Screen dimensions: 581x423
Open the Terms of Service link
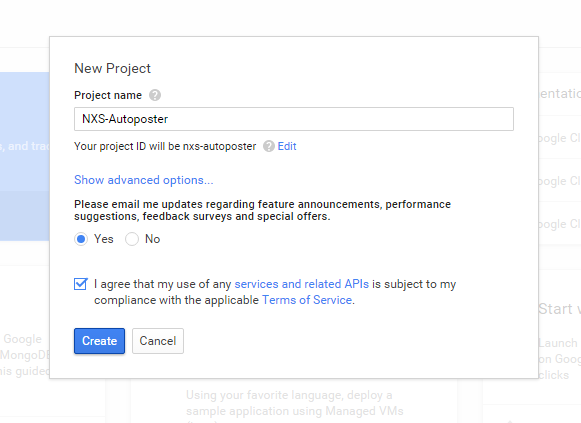[x=307, y=300]
